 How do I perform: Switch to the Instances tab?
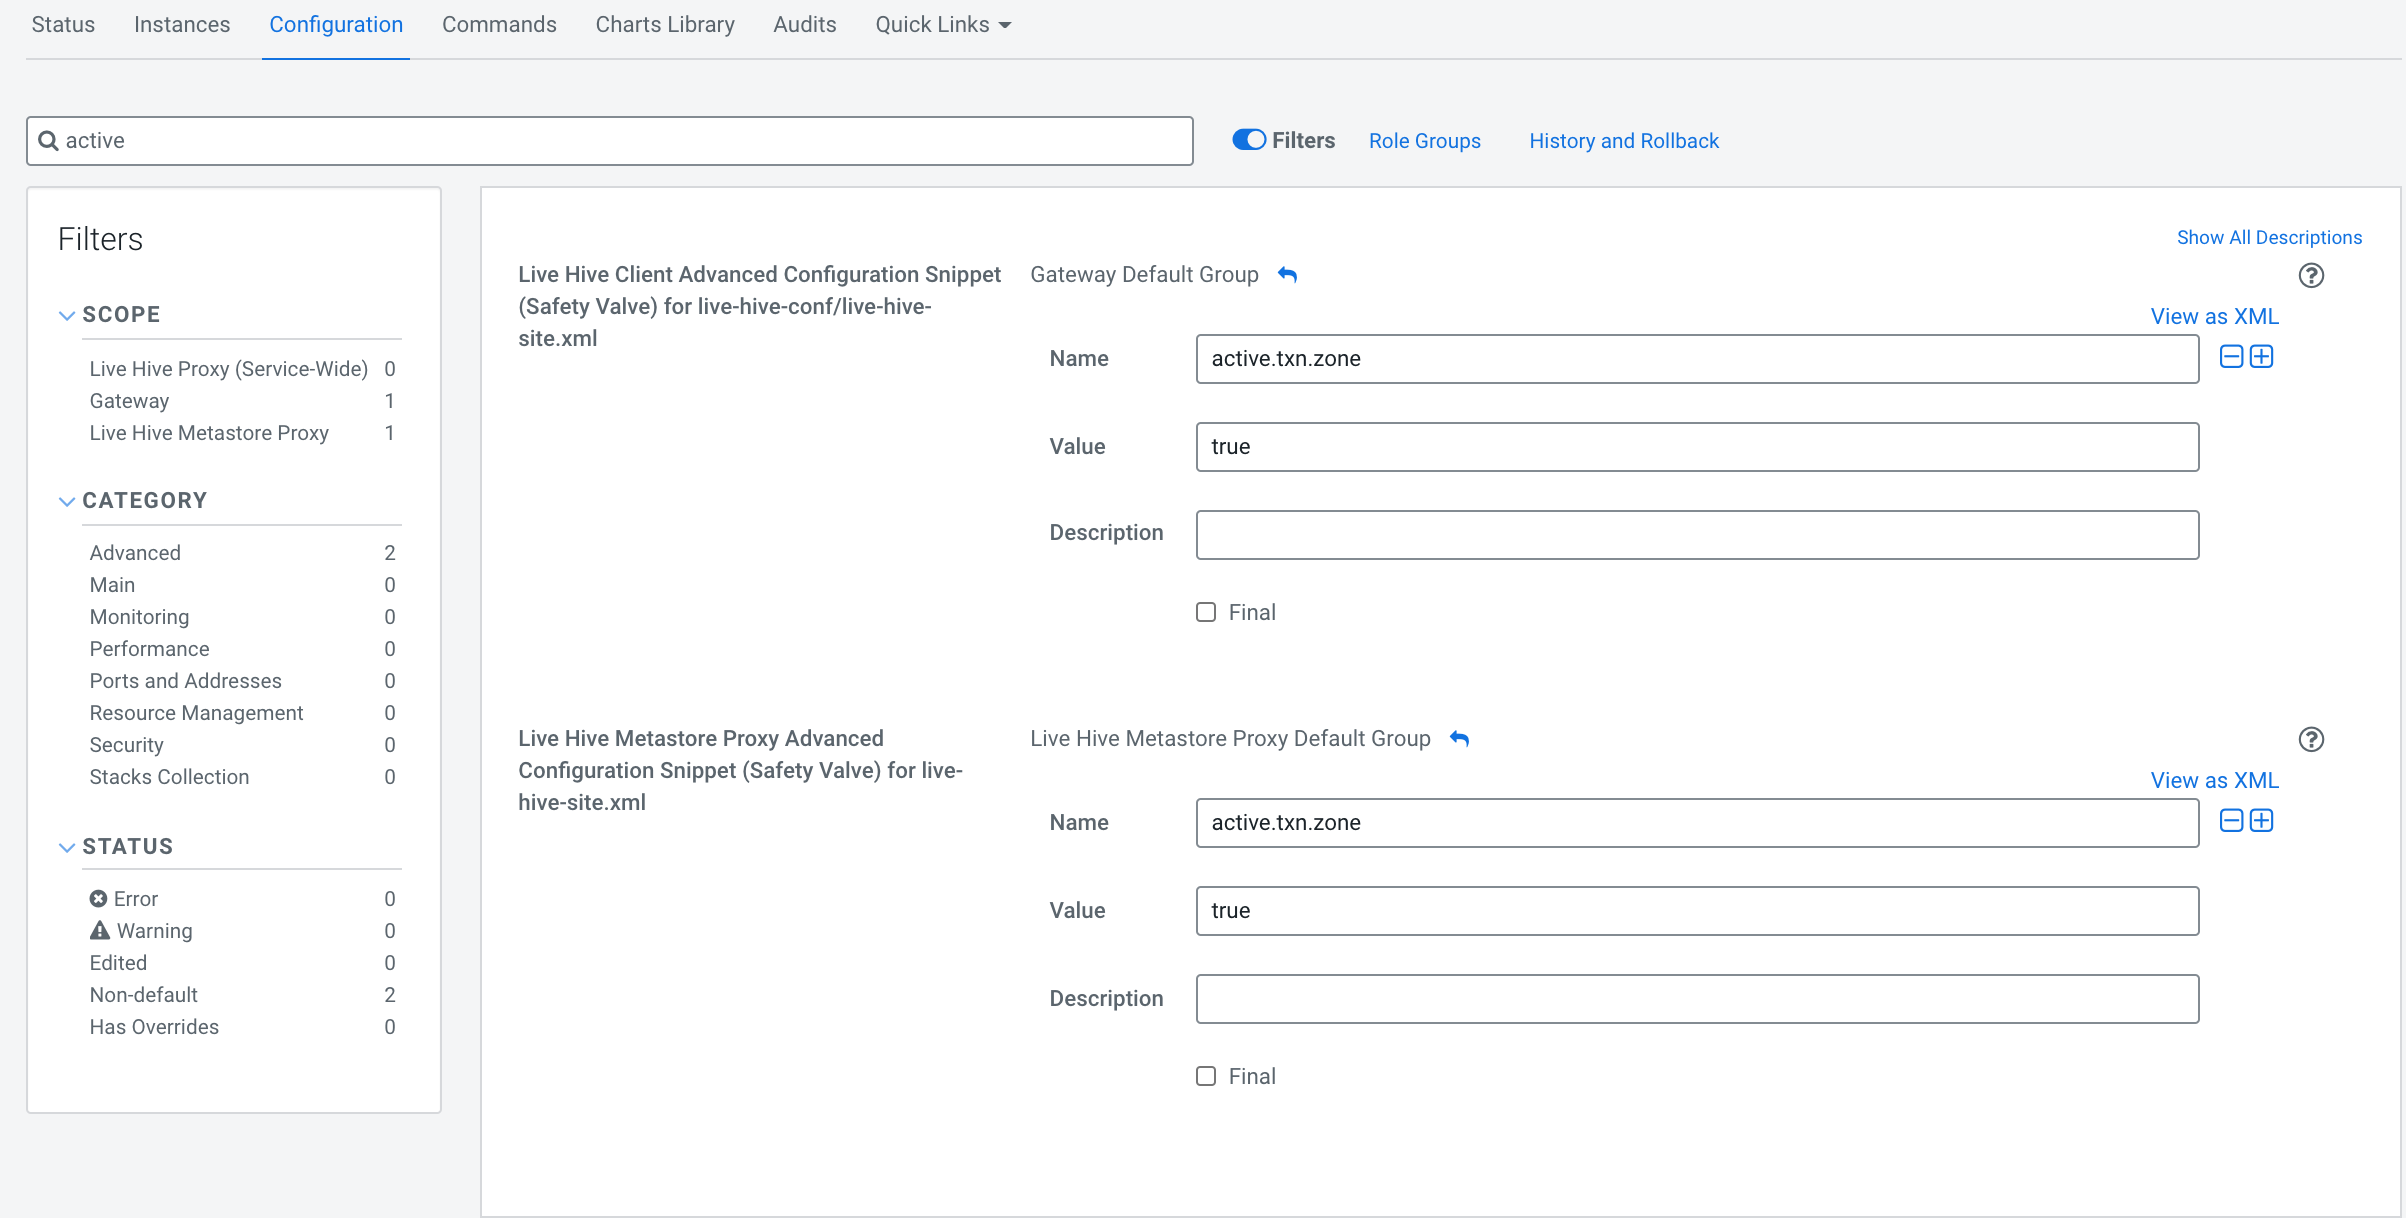[182, 25]
